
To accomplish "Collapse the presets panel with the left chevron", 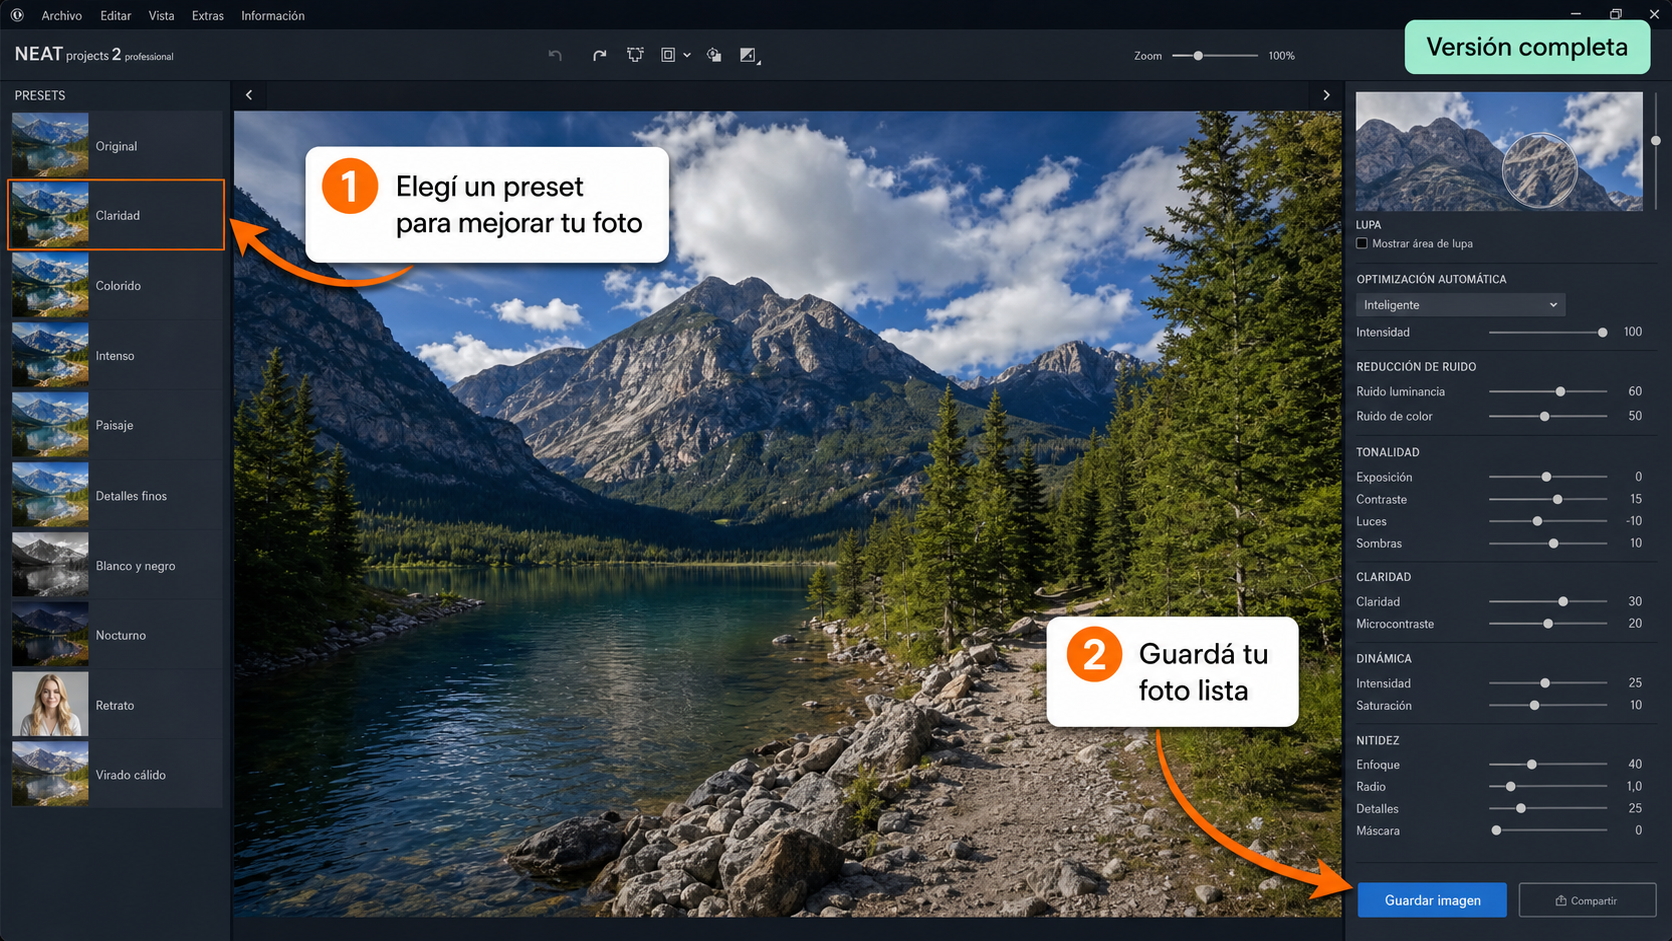I will pos(249,95).
